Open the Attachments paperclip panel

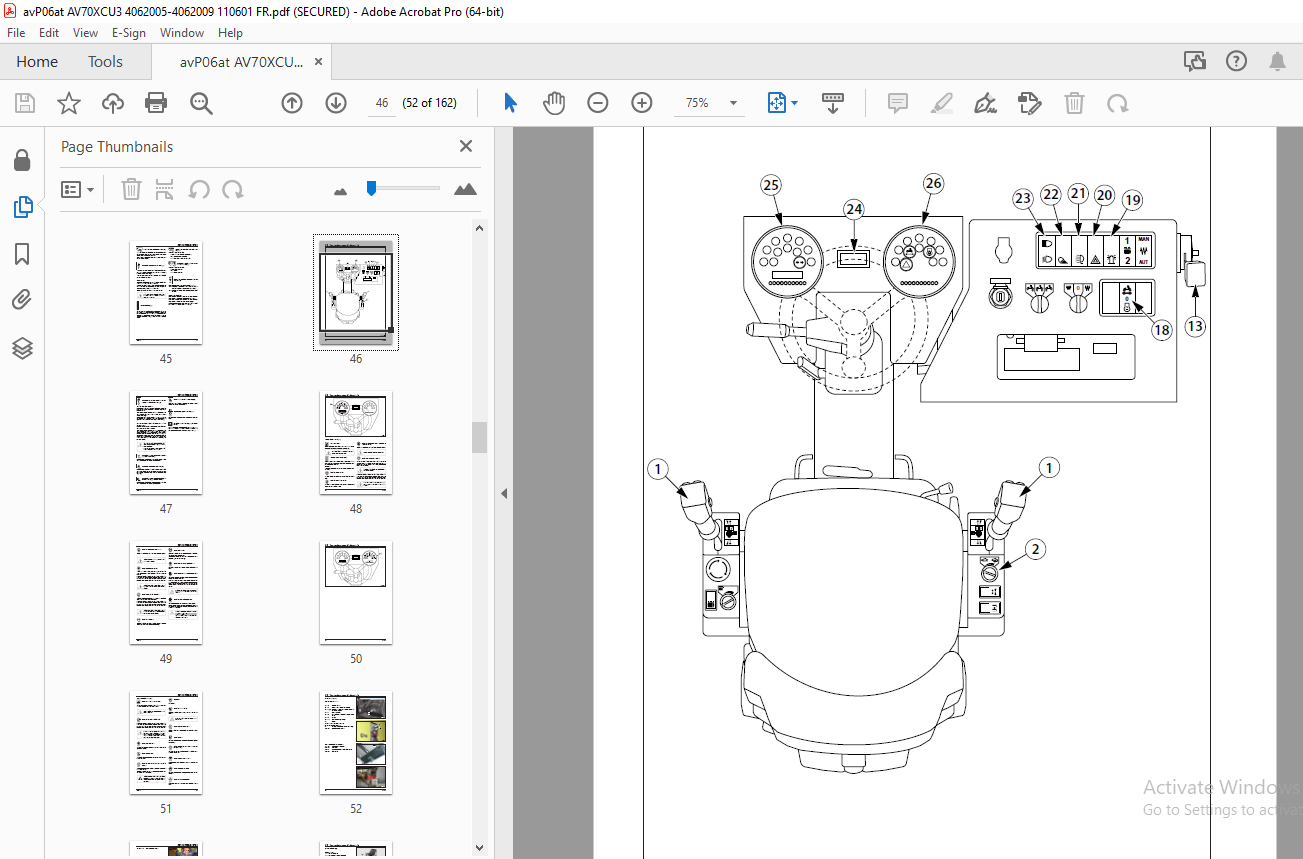22,300
